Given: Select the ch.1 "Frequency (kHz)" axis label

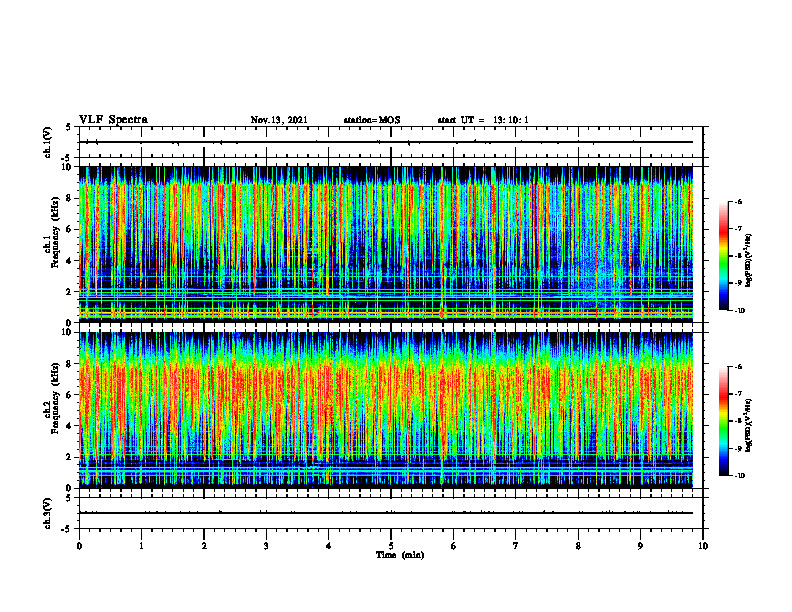Looking at the screenshot, I should [x=55, y=233].
